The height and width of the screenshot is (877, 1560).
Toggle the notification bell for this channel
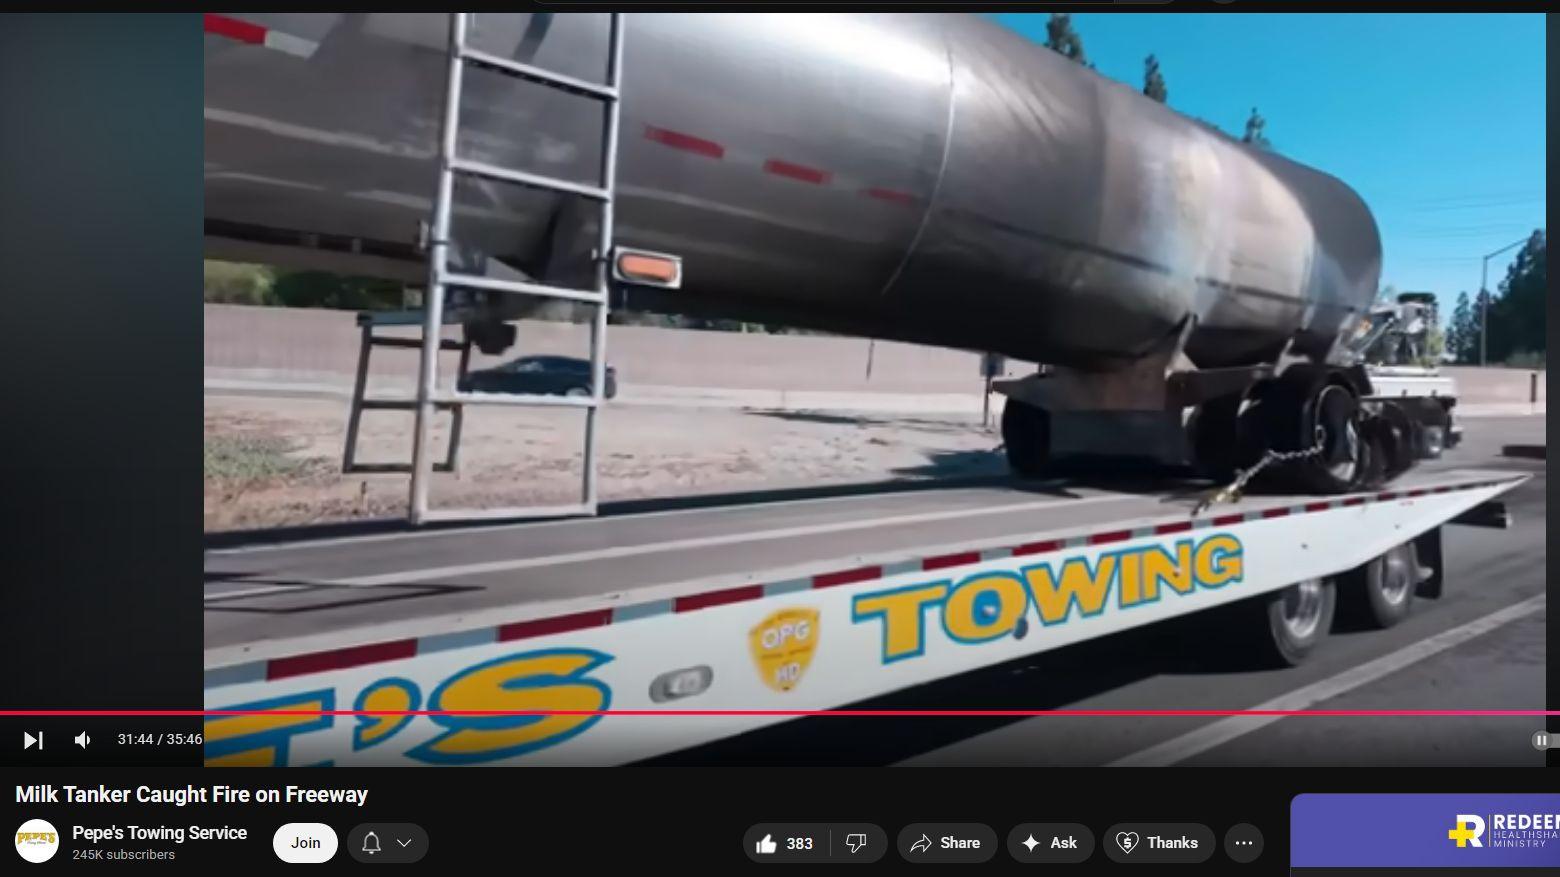[371, 843]
